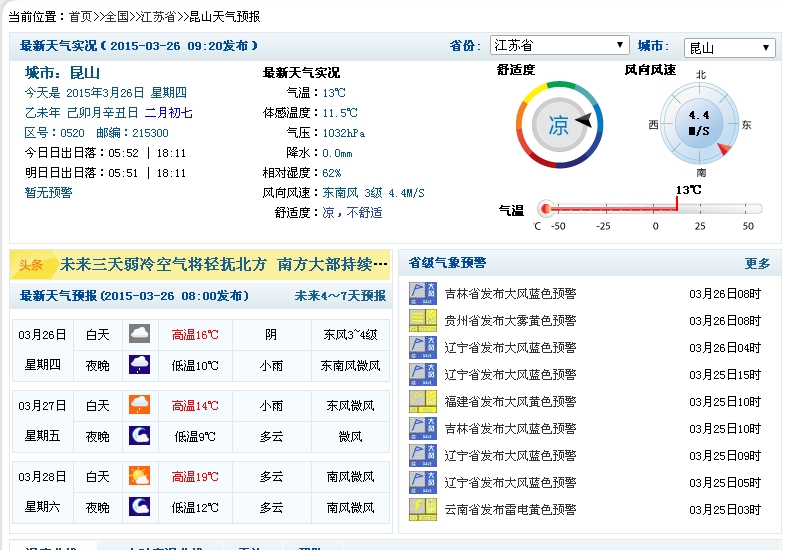Click the 低温12℃ cell for 03月28日
This screenshot has width=789, height=550.
point(195,508)
